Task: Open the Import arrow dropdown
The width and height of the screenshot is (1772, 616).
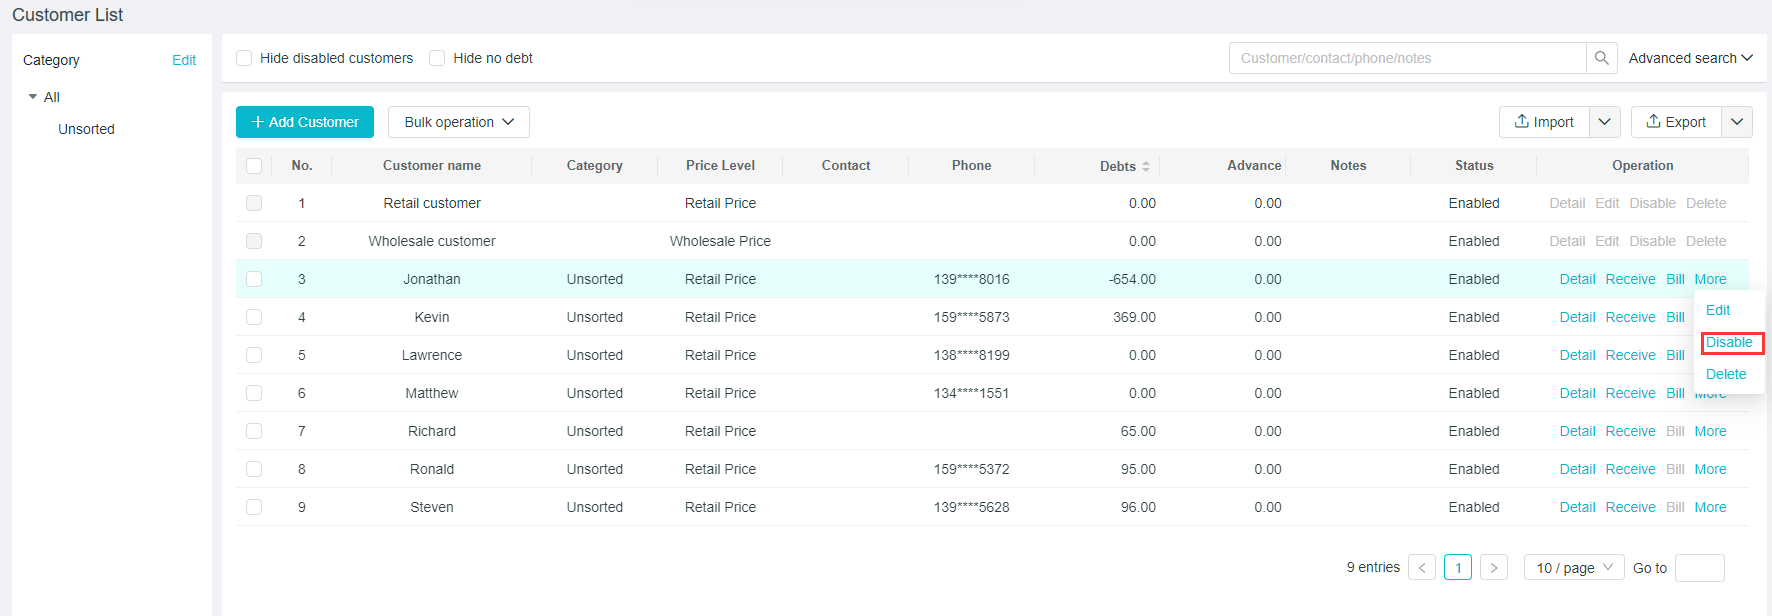Action: pos(1605,122)
